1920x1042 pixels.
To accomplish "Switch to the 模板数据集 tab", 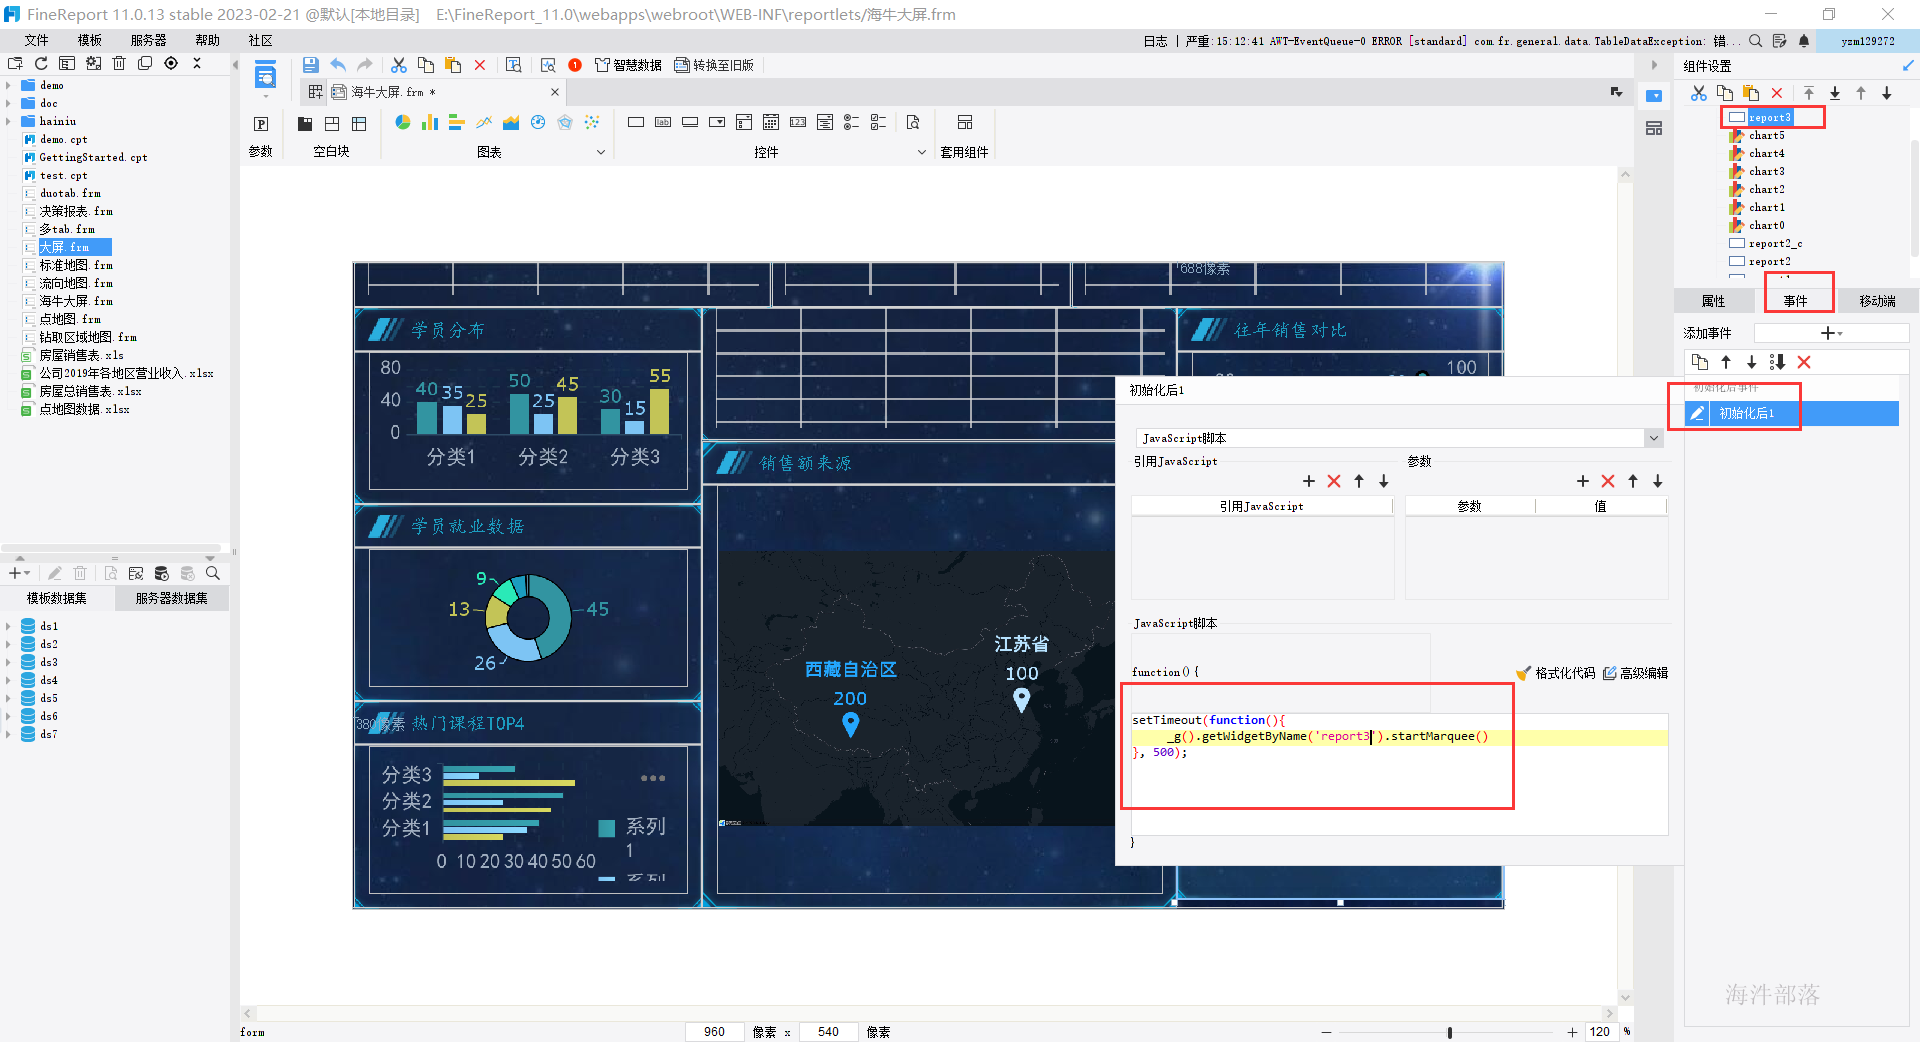I will [x=57, y=598].
